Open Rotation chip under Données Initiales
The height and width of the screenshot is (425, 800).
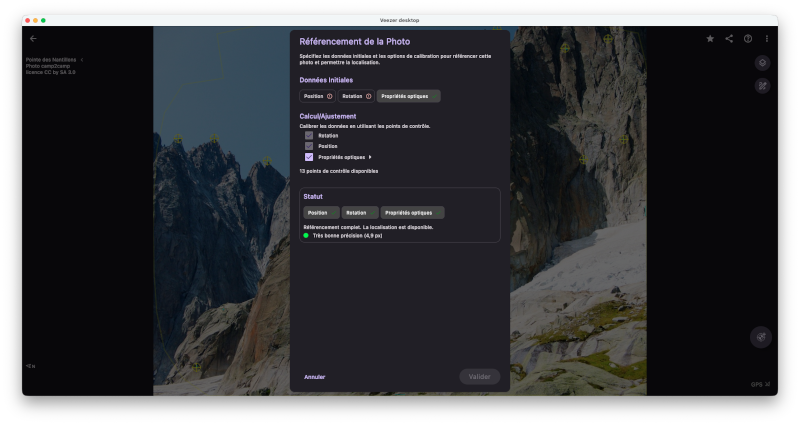click(356, 96)
